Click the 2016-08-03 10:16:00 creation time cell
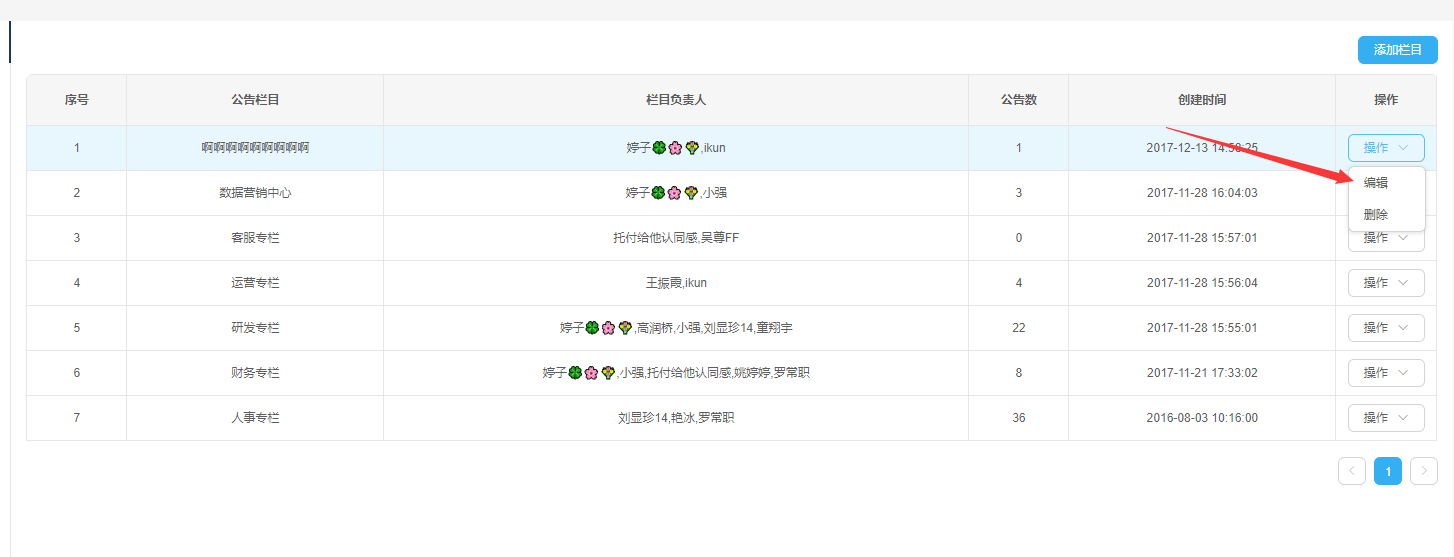The width and height of the screenshot is (1454, 557). point(1202,418)
